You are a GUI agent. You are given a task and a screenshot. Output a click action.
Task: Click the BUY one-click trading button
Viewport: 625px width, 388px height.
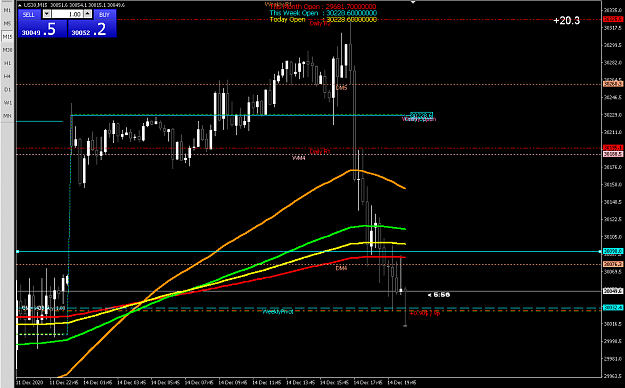pos(104,14)
